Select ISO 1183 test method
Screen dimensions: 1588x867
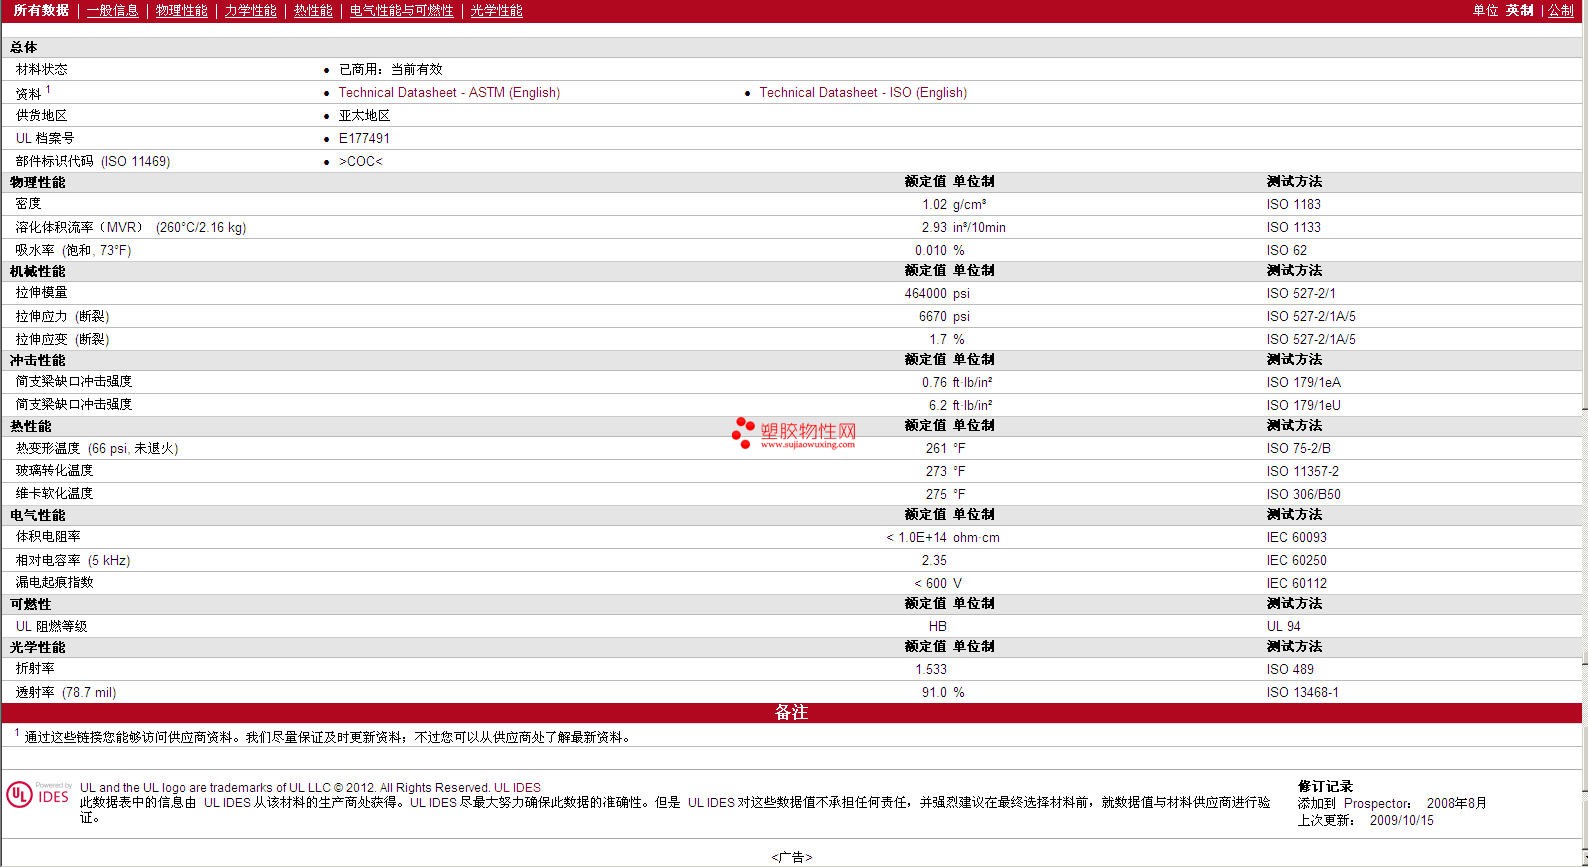coord(1293,204)
